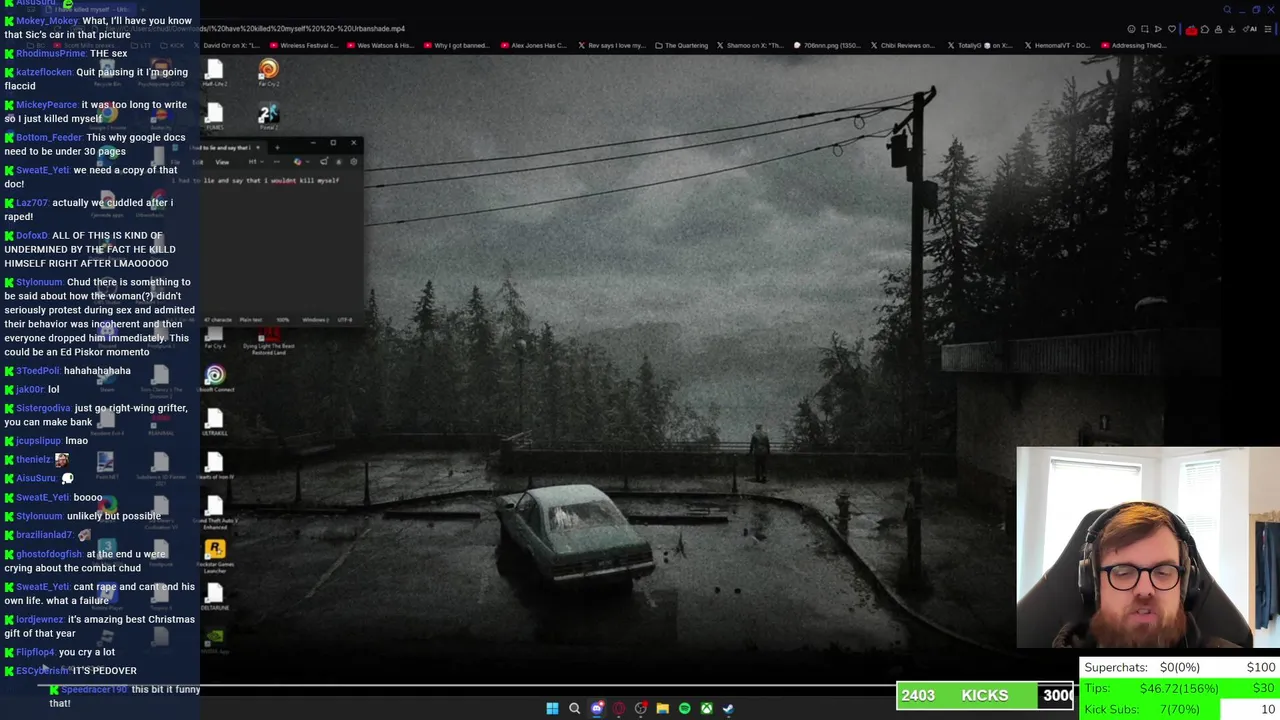This screenshot has width=1280, height=720.
Task: Click the Superchats goal row
Action: [x=1180, y=667]
